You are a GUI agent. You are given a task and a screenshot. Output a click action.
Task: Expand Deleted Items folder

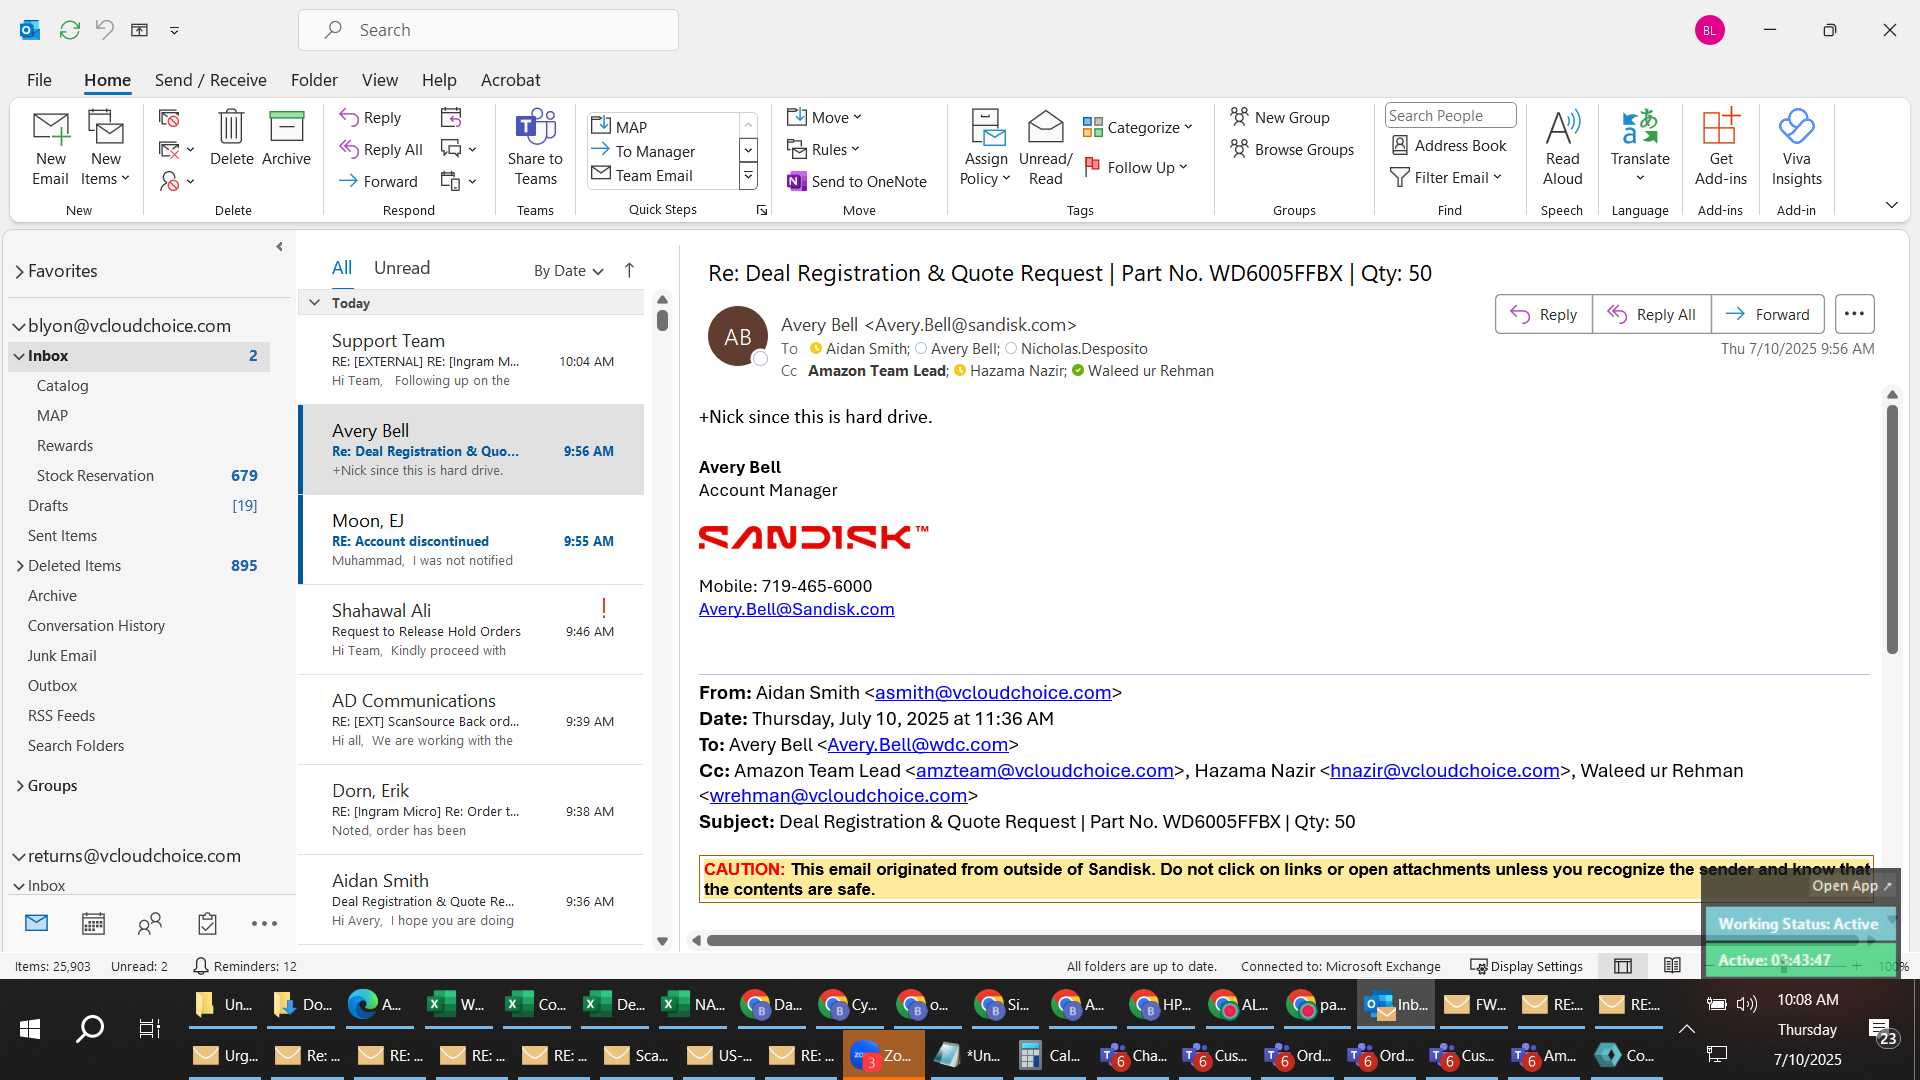click(20, 566)
